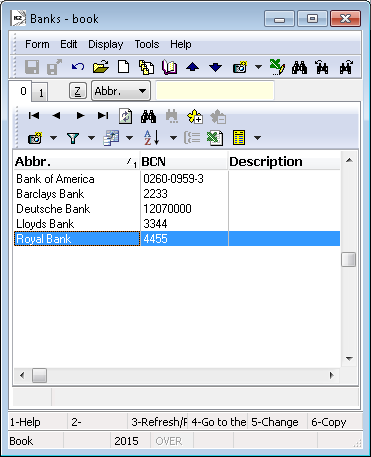Viewport: 371px width, 457px height.
Task: Click the 1-Help function key button
Action: click(38, 422)
